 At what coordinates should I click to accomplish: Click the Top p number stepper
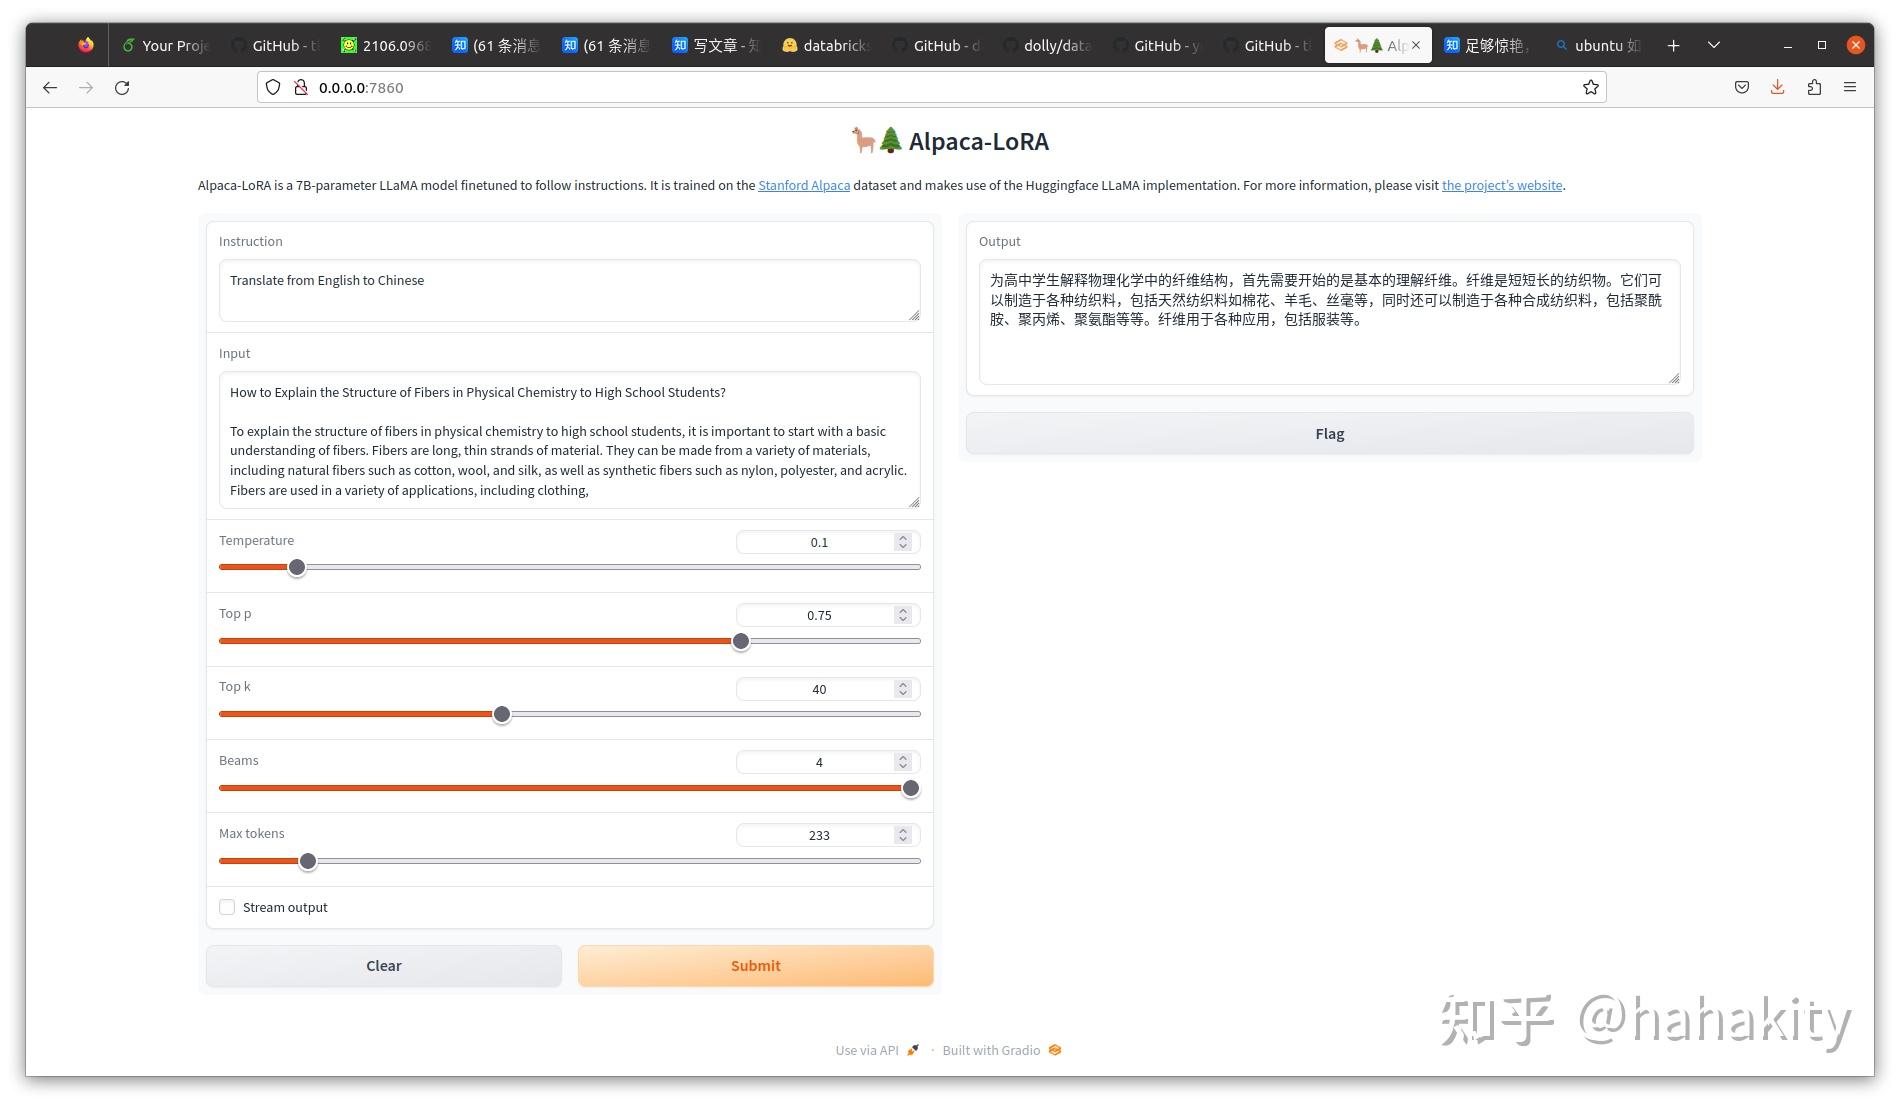pyautogui.click(x=903, y=615)
